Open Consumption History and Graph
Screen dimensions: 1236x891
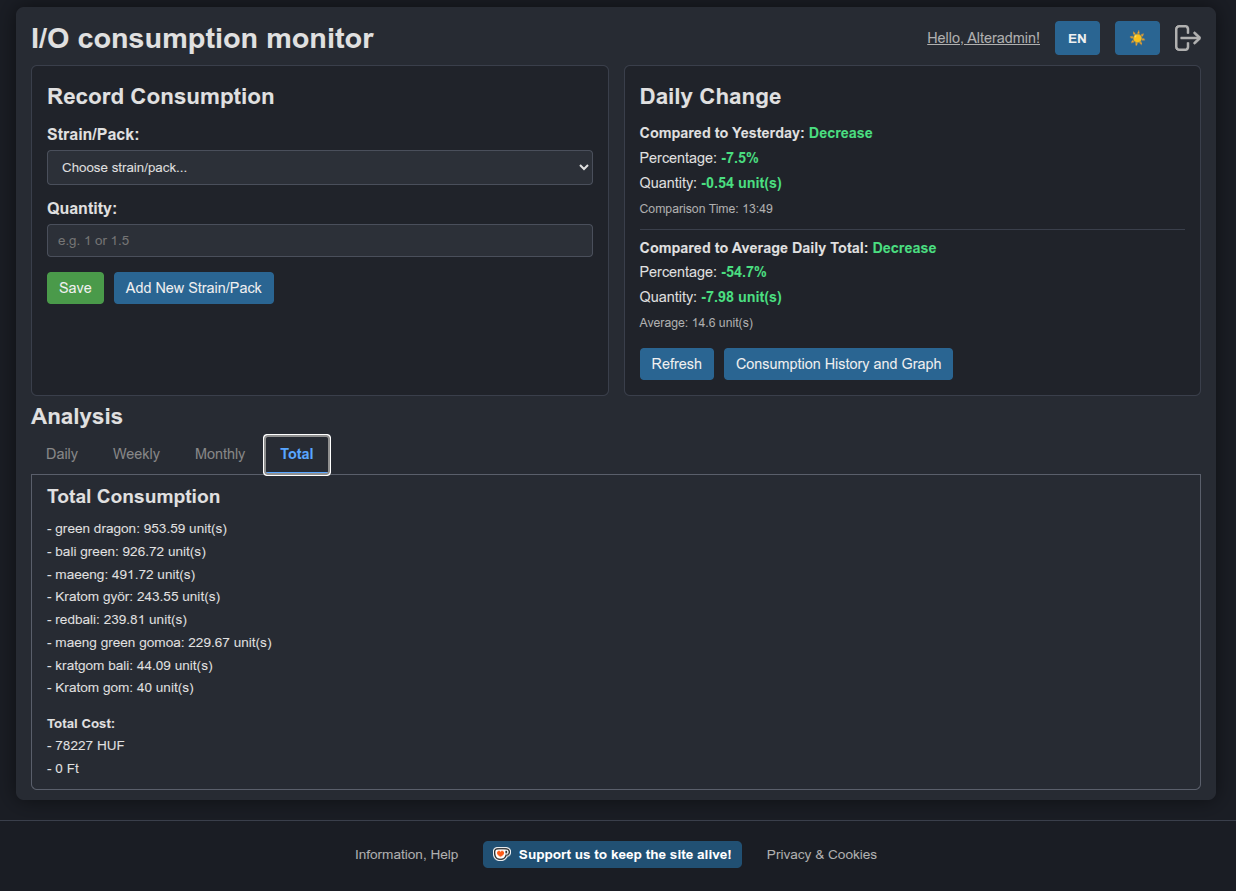(x=838, y=364)
